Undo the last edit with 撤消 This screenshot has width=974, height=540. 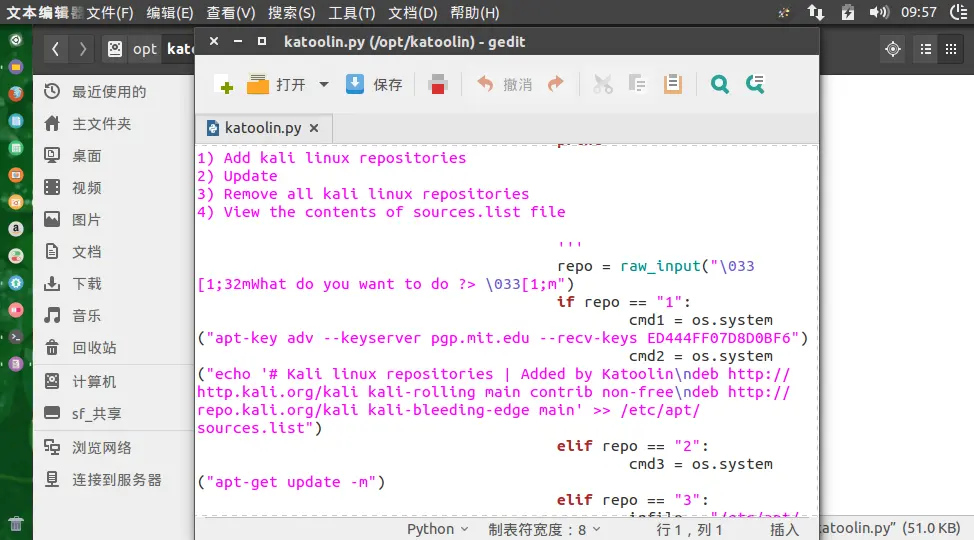coord(504,85)
